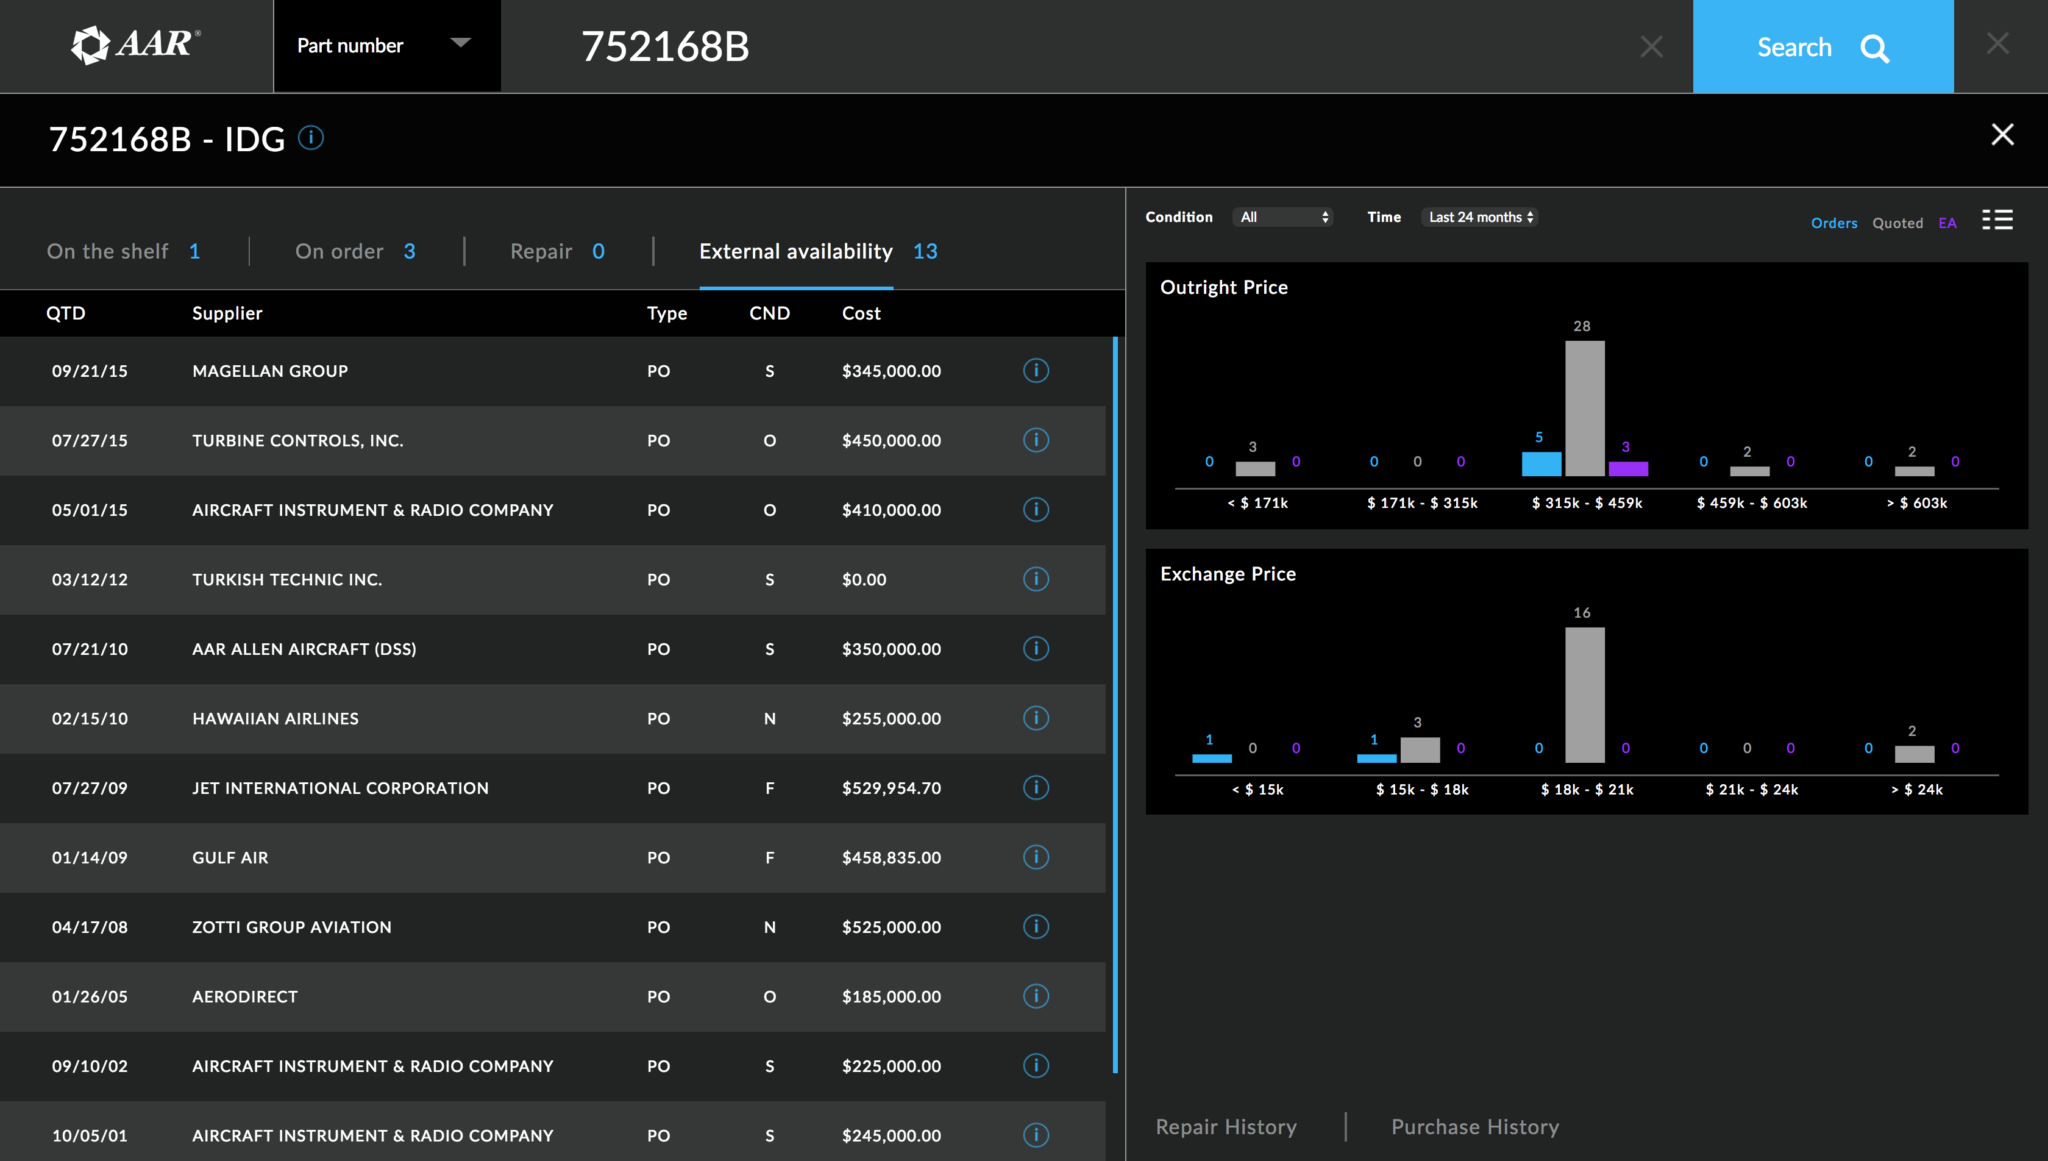This screenshot has height=1161, width=2048.
Task: Click the 01/14/09 date of GULF AIR
Action: [x=90, y=857]
